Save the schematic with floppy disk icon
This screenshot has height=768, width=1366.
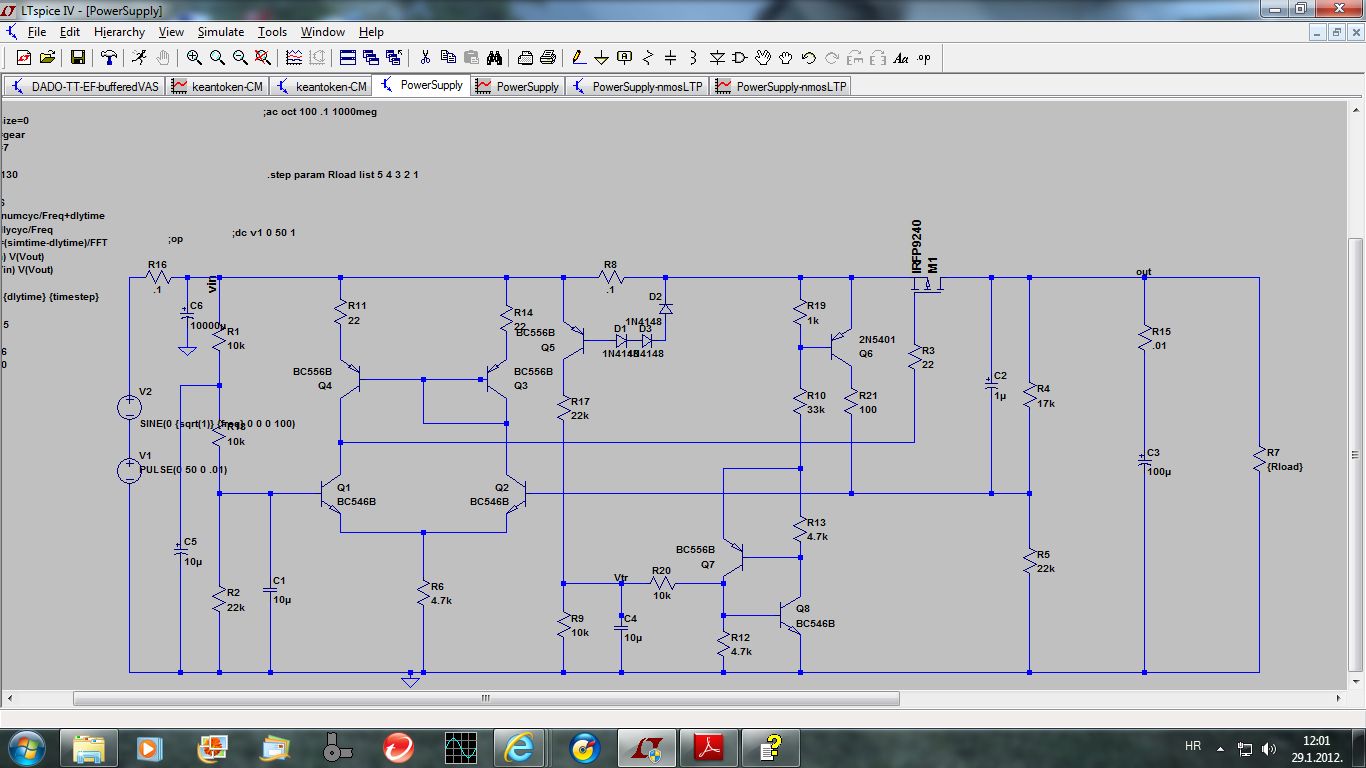(x=77, y=58)
